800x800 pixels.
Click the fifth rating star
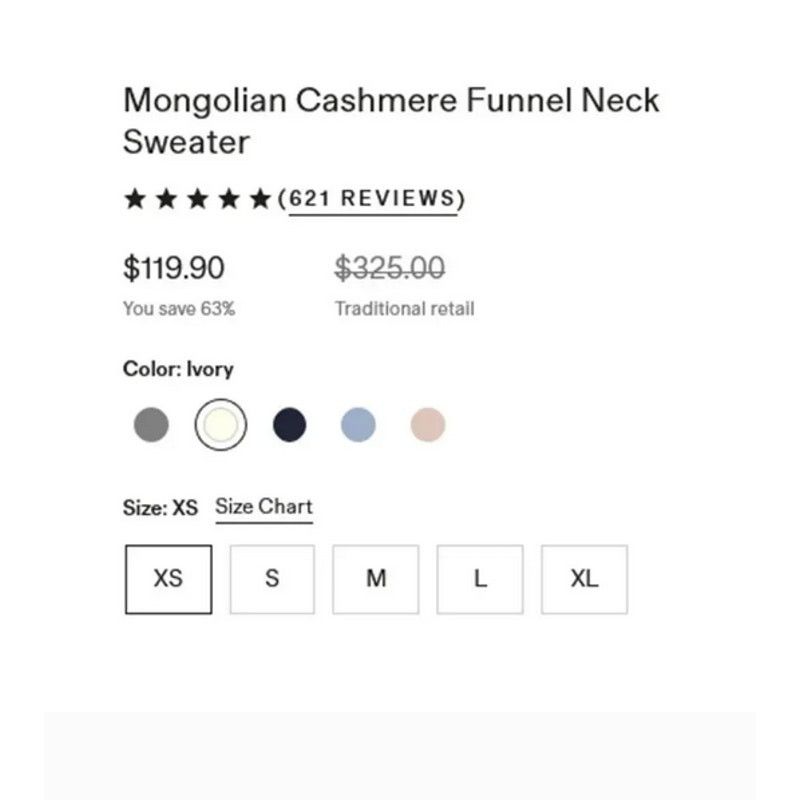260,198
